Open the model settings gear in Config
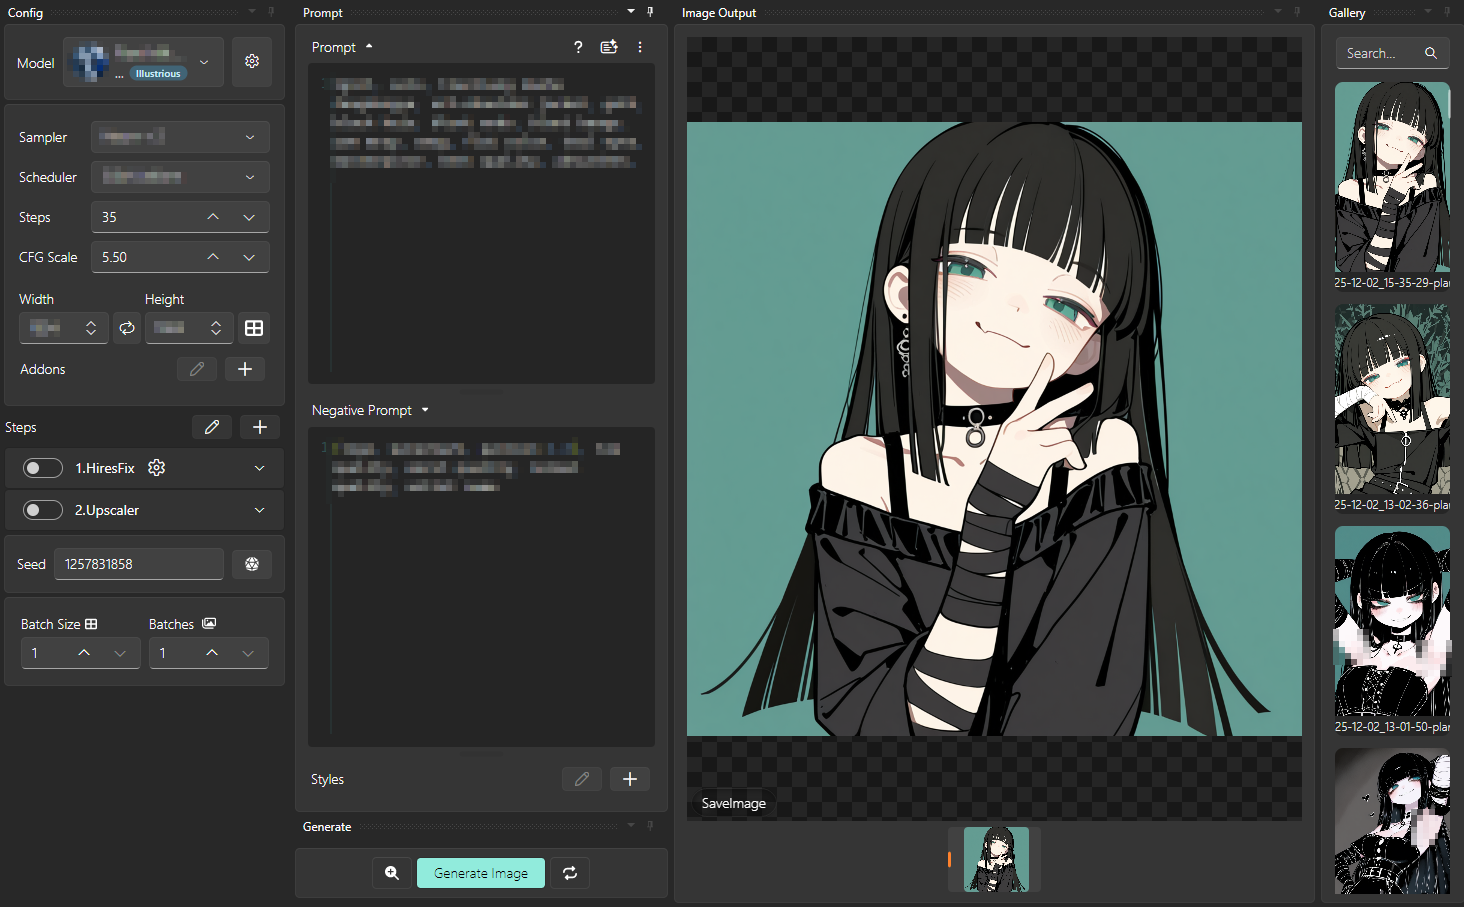The width and height of the screenshot is (1464, 907). [252, 62]
